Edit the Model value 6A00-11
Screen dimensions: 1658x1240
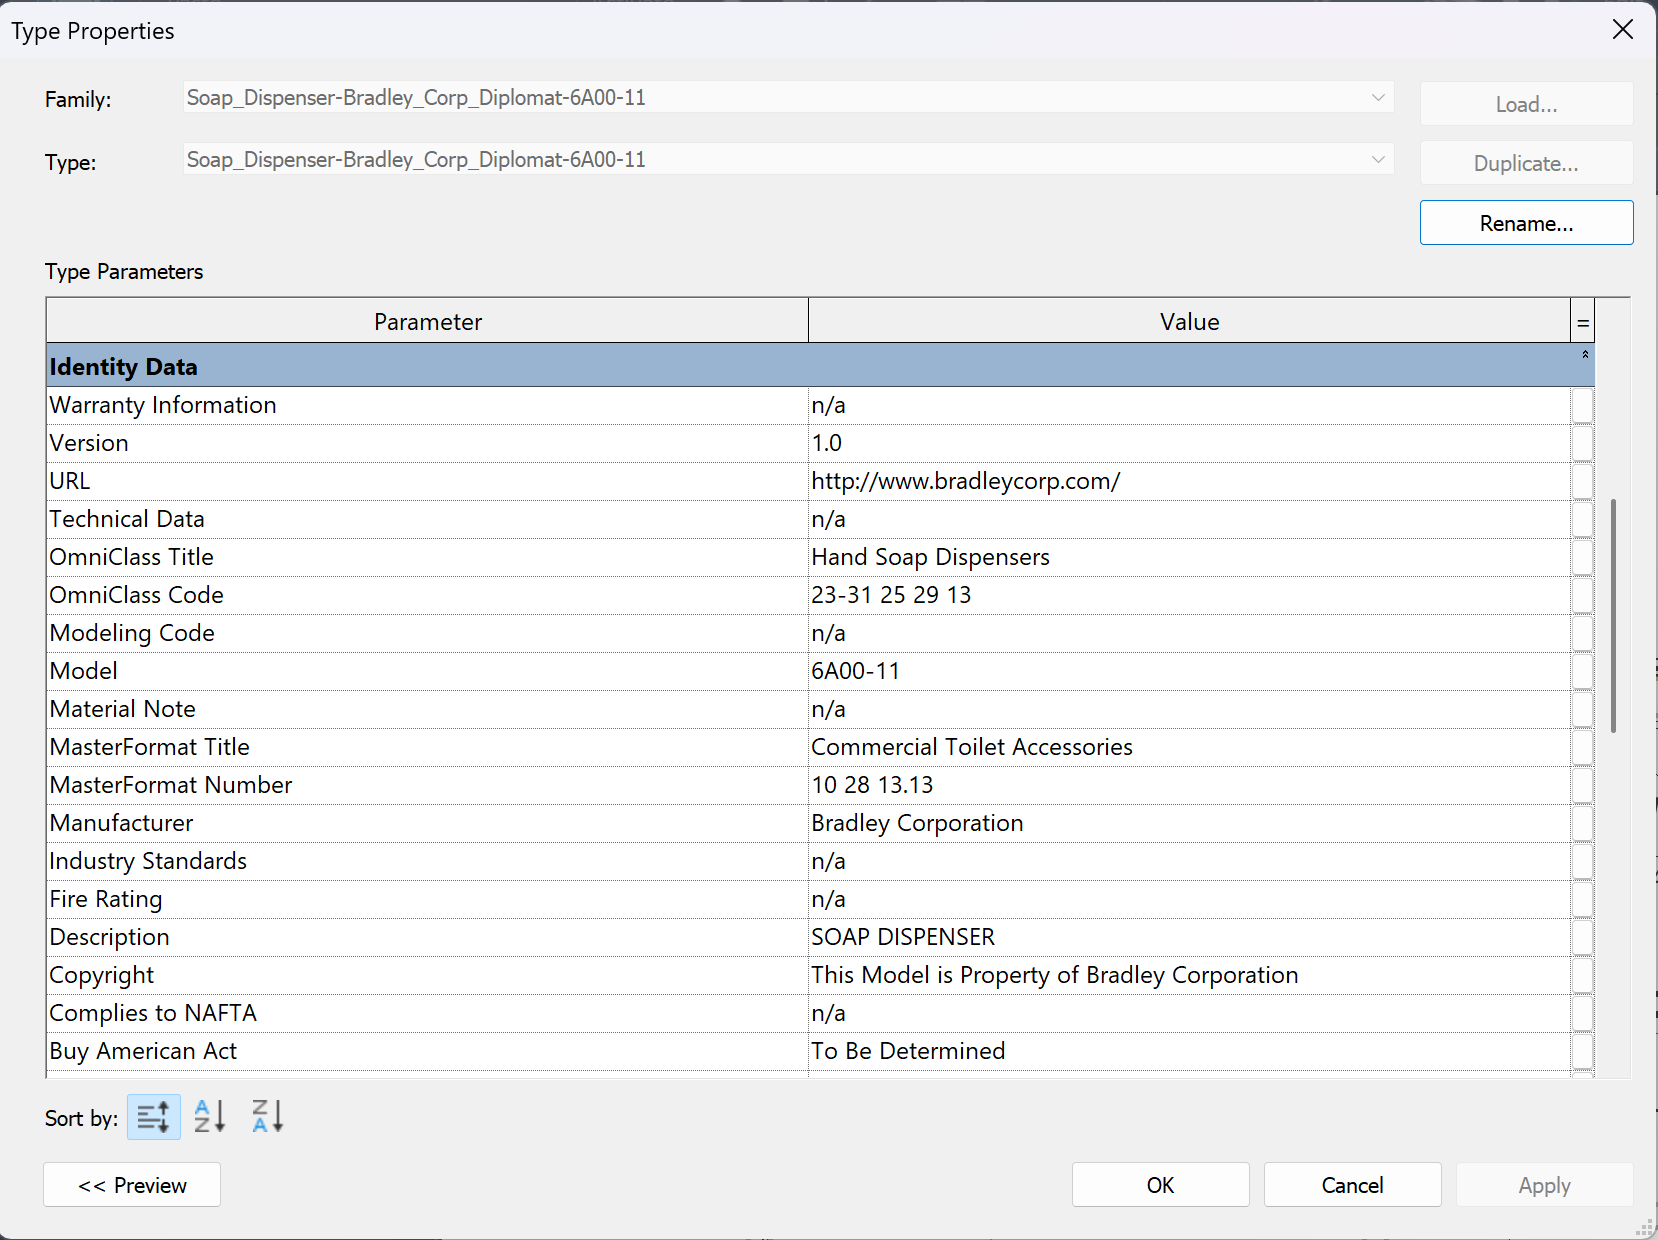pyautogui.click(x=1189, y=671)
